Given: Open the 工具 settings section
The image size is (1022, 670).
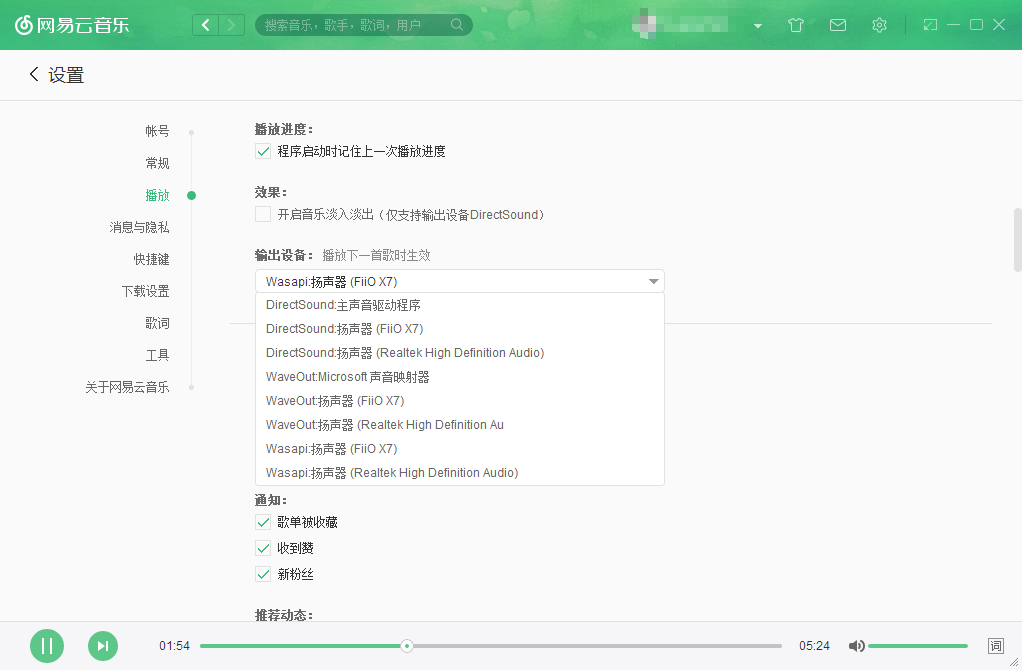Looking at the screenshot, I should click(x=157, y=355).
